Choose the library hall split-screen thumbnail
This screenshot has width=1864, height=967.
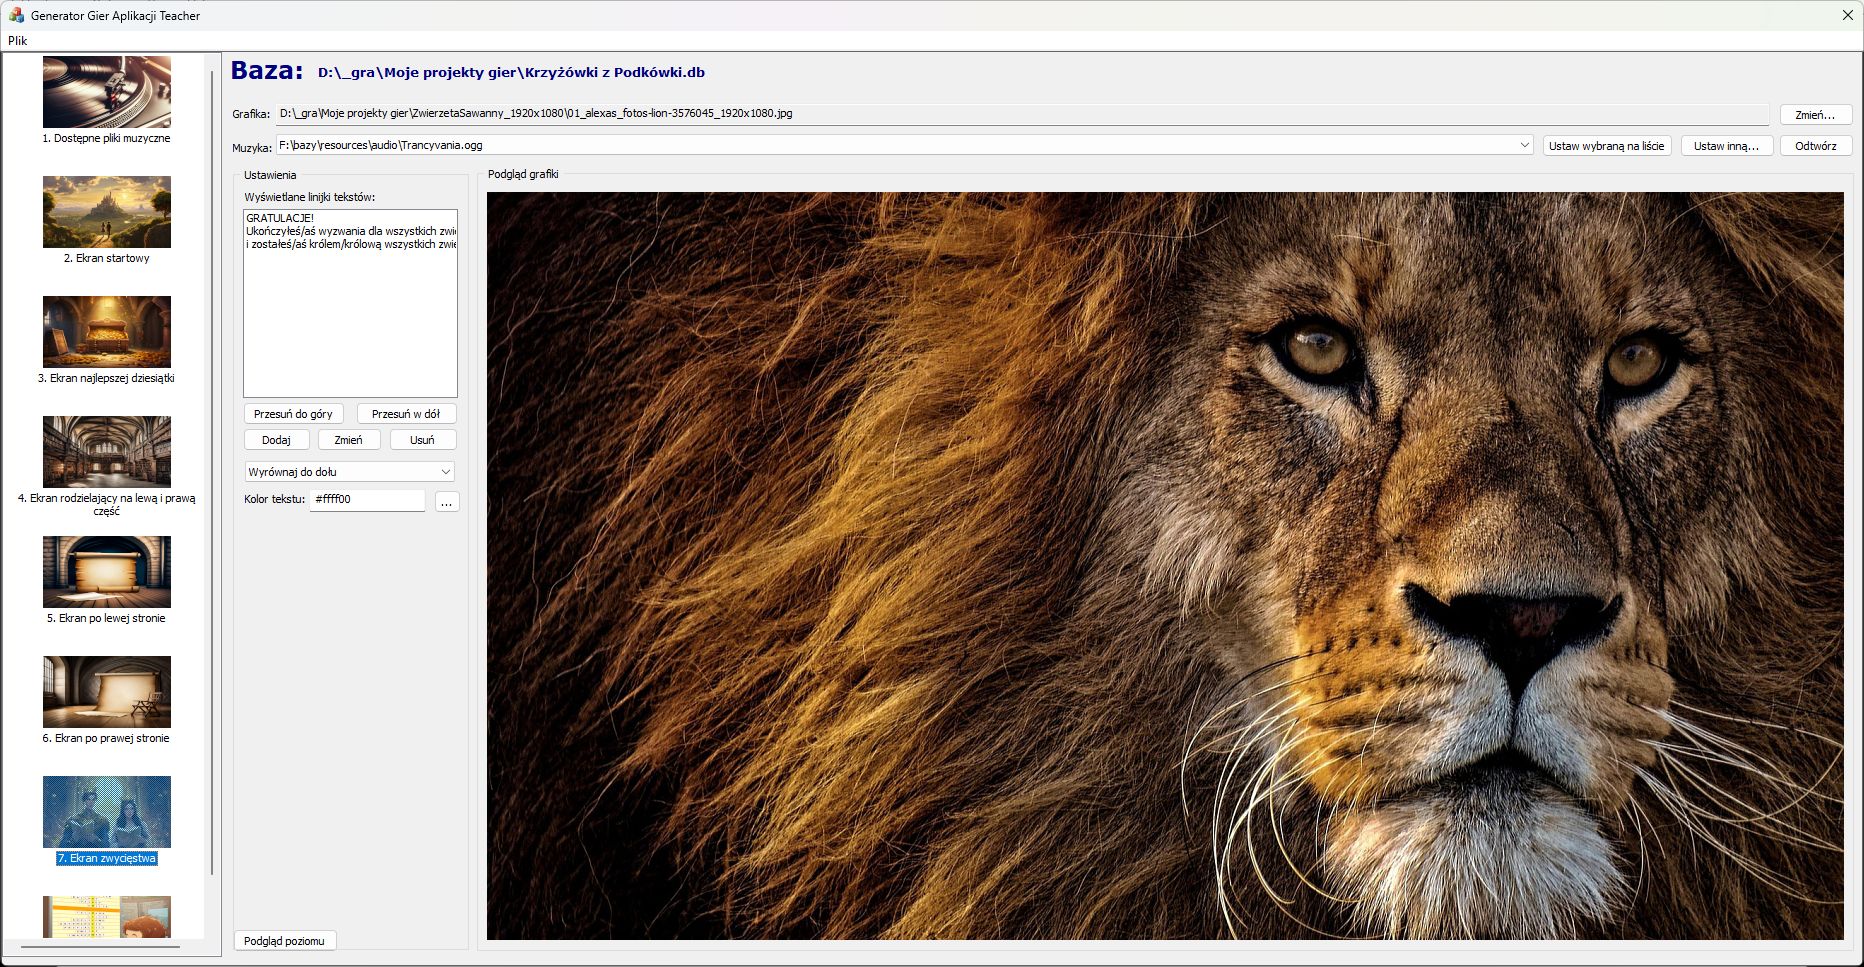click(107, 452)
